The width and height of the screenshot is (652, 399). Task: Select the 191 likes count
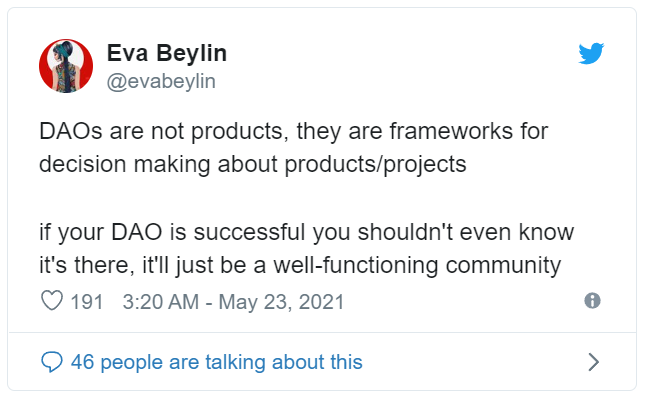coord(86,302)
